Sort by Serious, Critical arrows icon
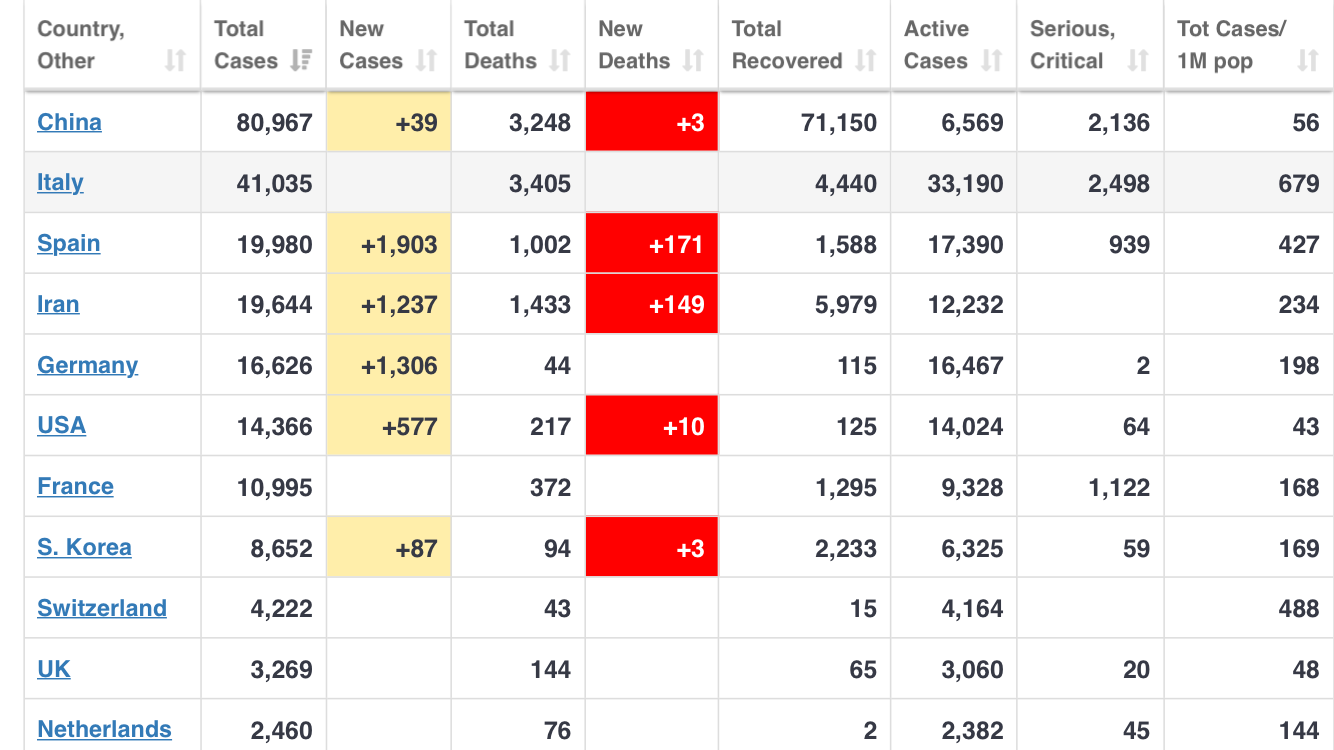Image resolution: width=1334 pixels, height=750 pixels. coord(1138,61)
